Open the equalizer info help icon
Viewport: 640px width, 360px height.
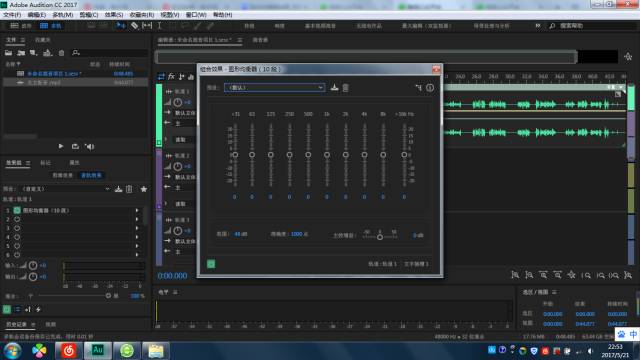[x=430, y=87]
